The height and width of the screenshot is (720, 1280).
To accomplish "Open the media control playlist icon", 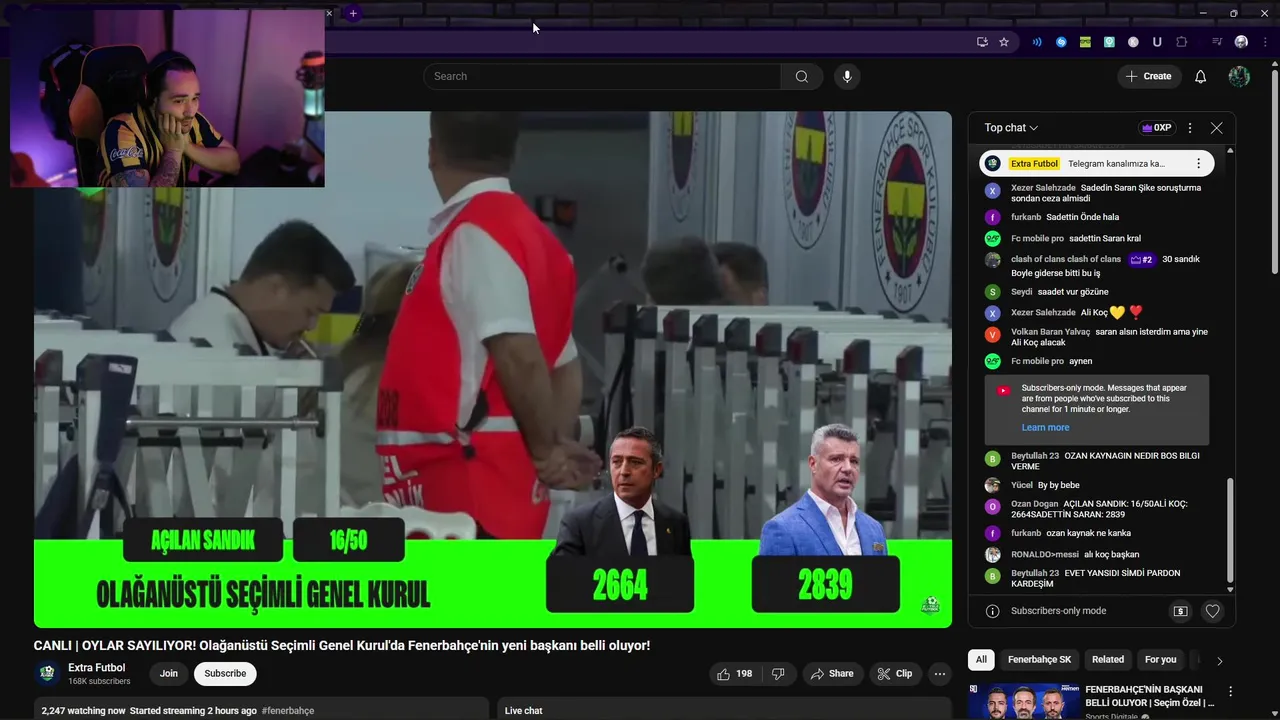I will [x=1217, y=42].
